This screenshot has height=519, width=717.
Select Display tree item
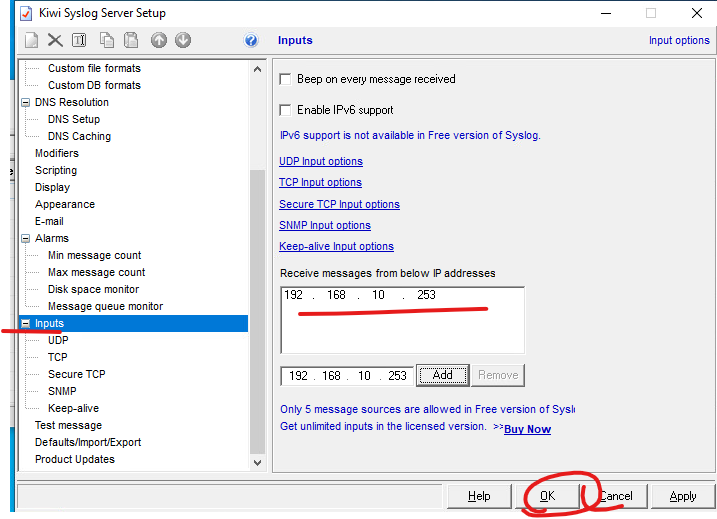click(52, 187)
